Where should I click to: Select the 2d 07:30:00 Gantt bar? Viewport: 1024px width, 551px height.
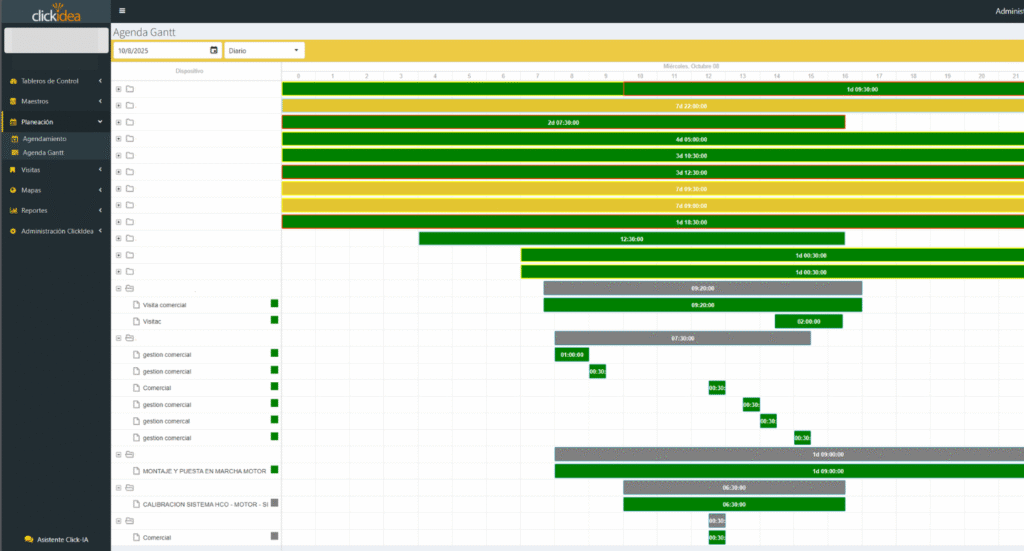click(x=563, y=122)
